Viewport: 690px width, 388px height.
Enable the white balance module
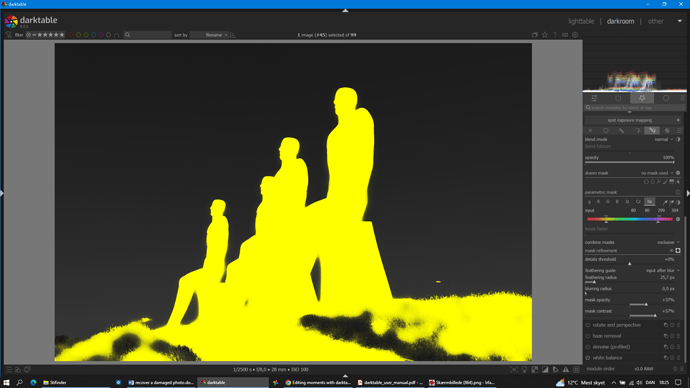[588, 358]
